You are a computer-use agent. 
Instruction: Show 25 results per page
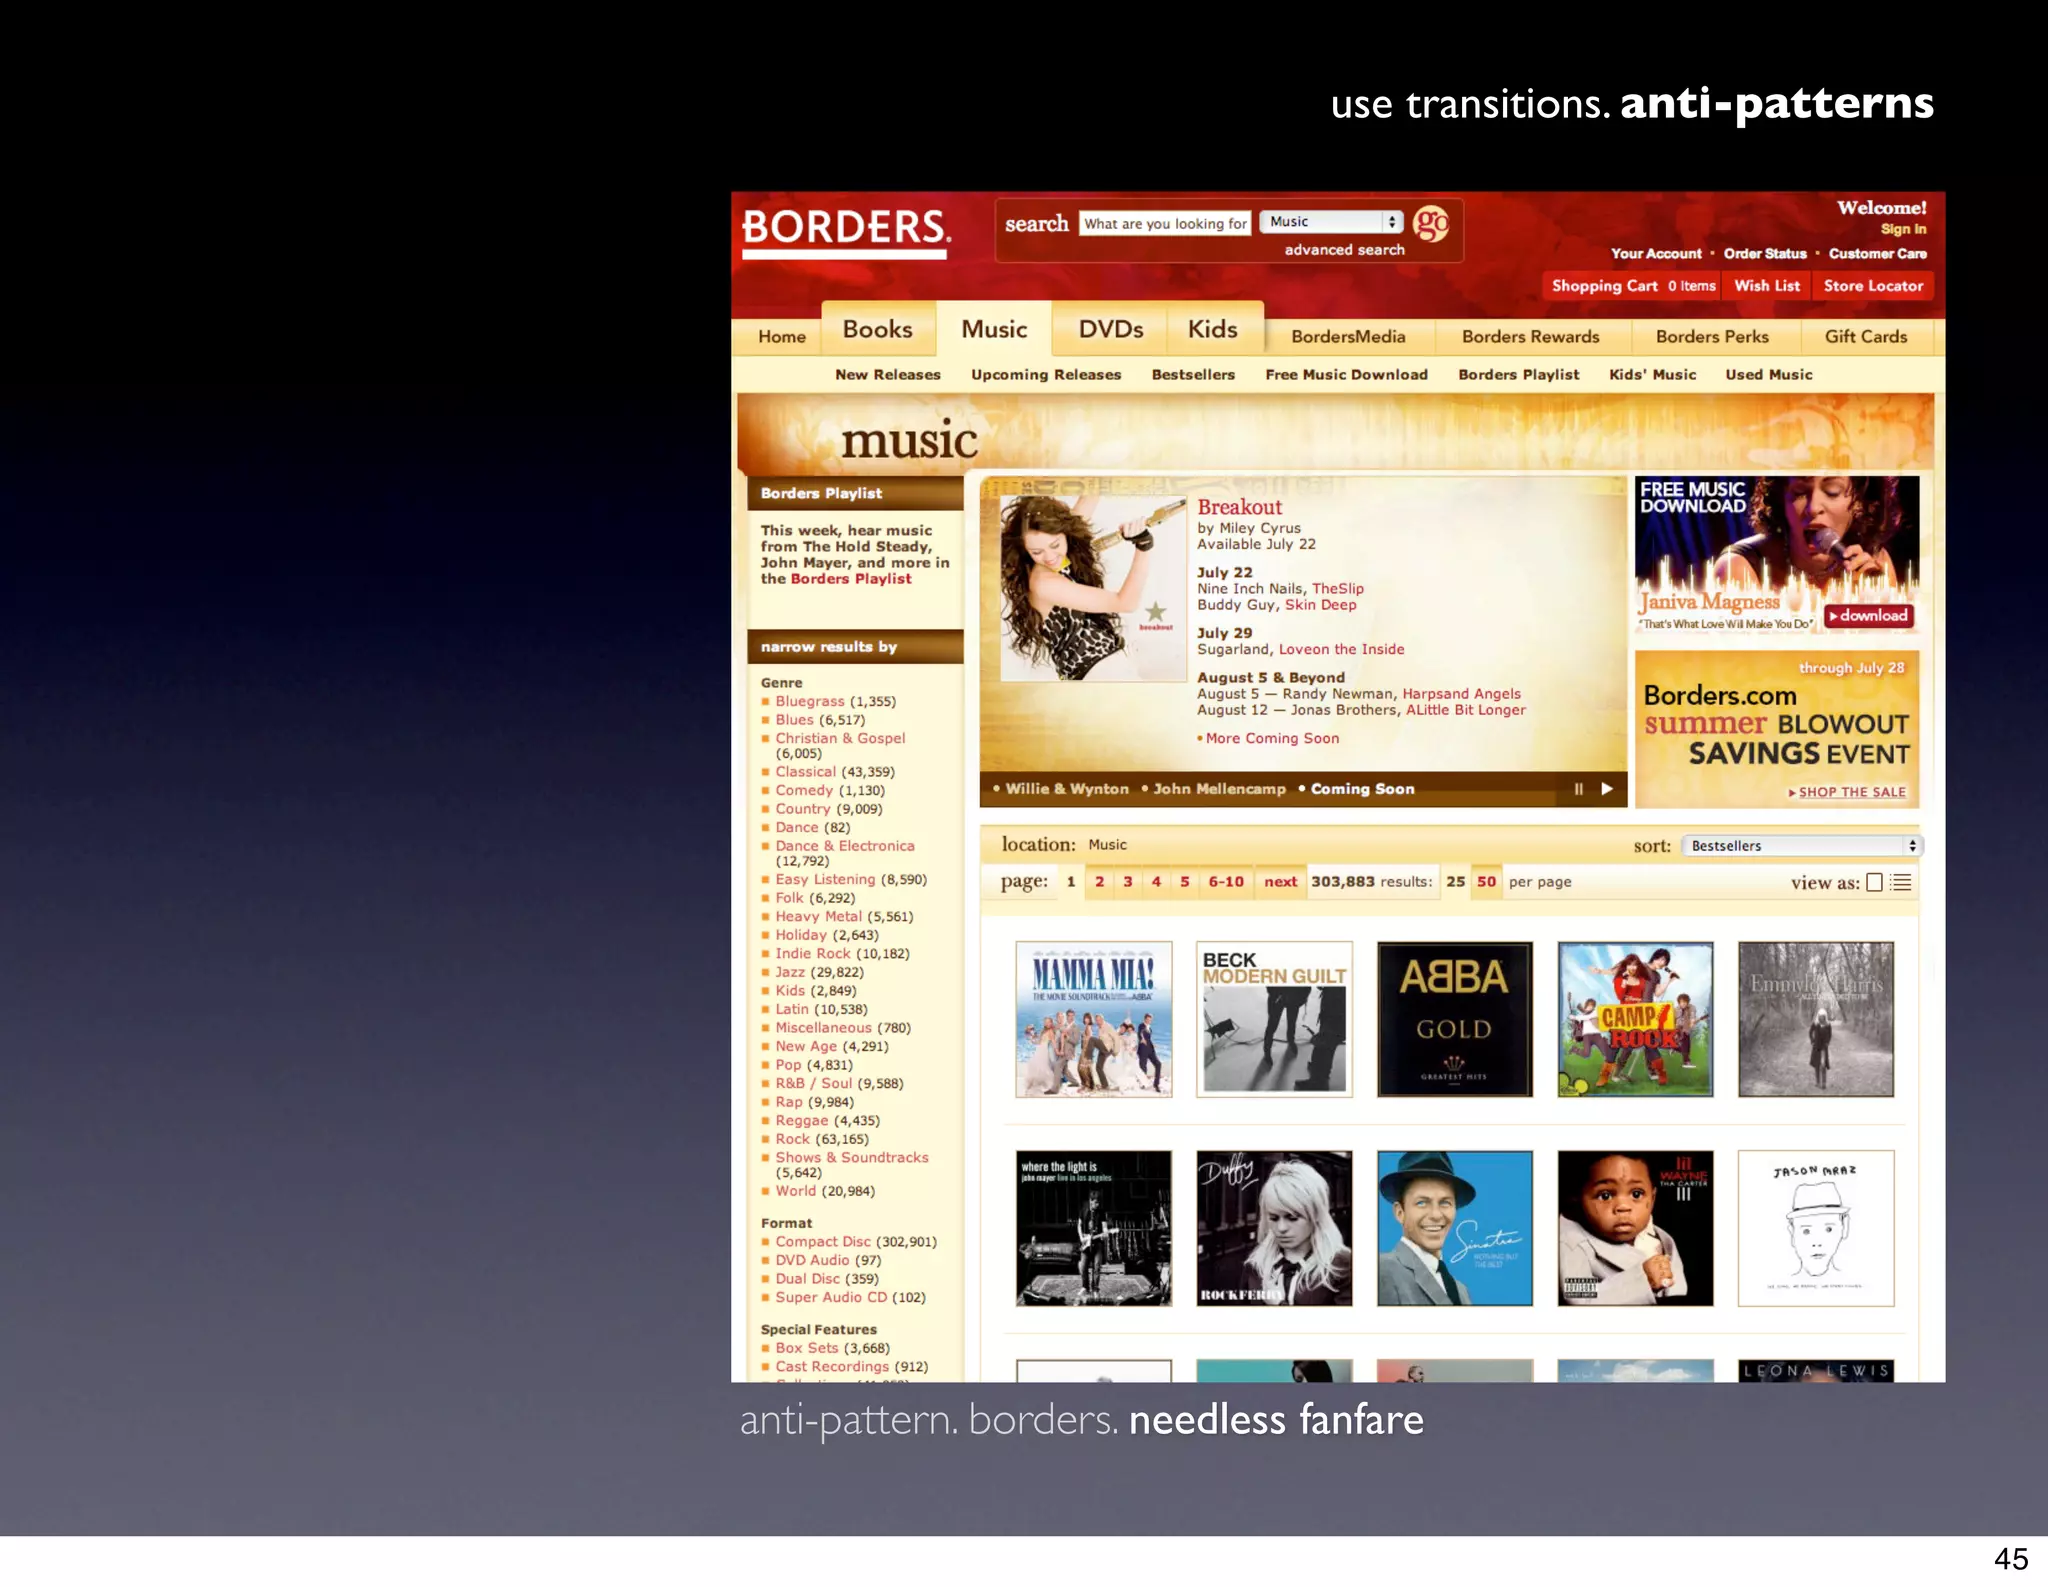click(x=1455, y=882)
